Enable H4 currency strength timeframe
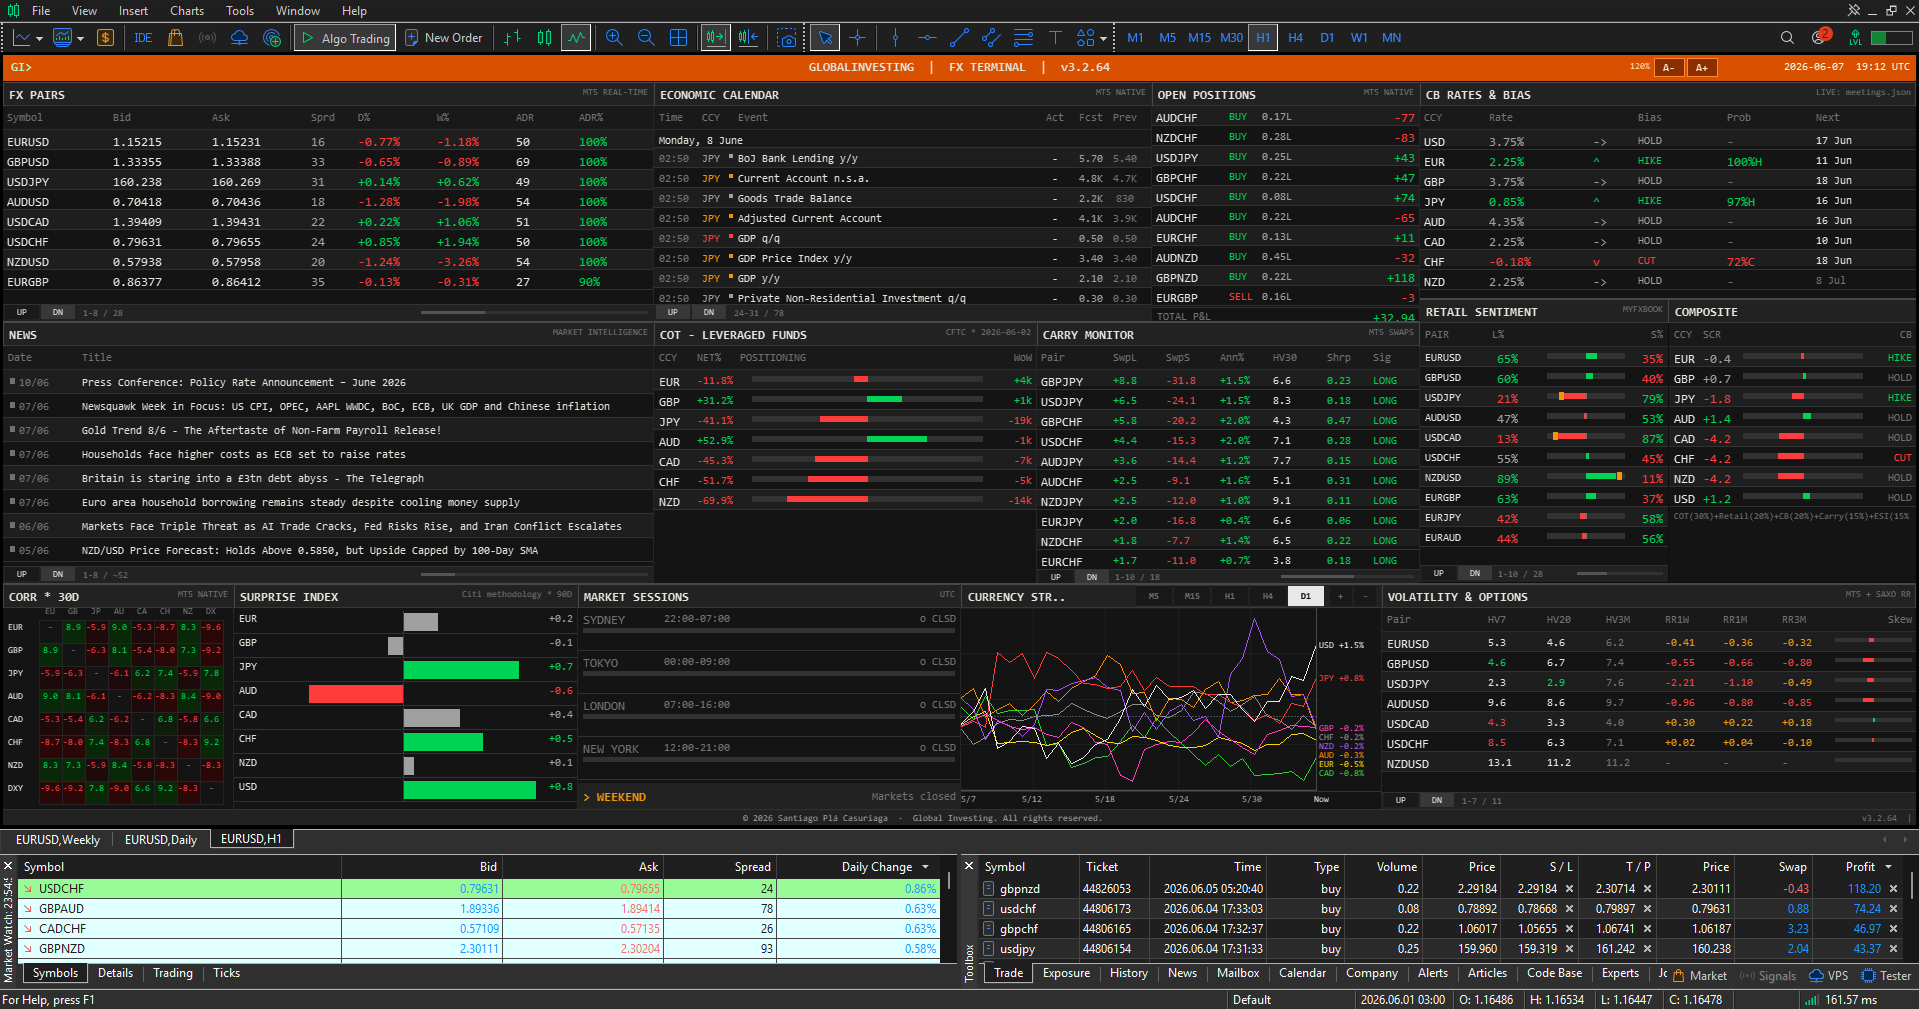 (x=1268, y=596)
